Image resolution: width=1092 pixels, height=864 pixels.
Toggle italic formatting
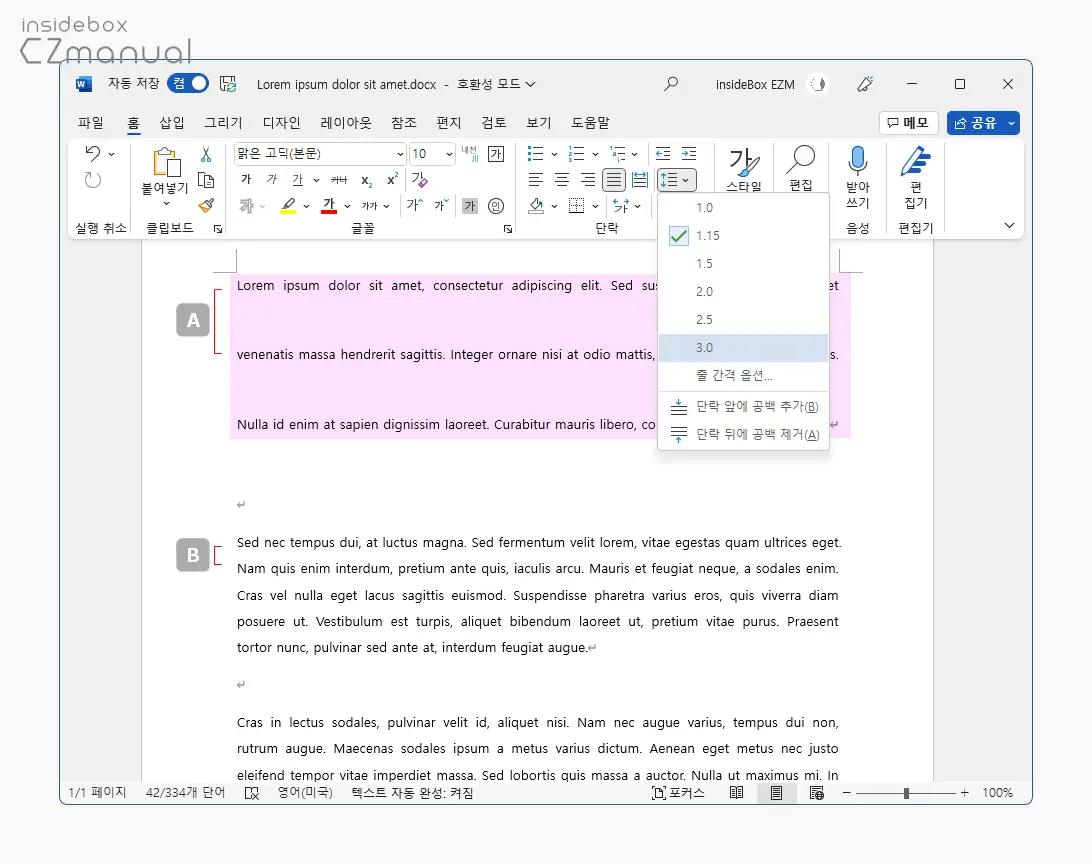(x=272, y=180)
